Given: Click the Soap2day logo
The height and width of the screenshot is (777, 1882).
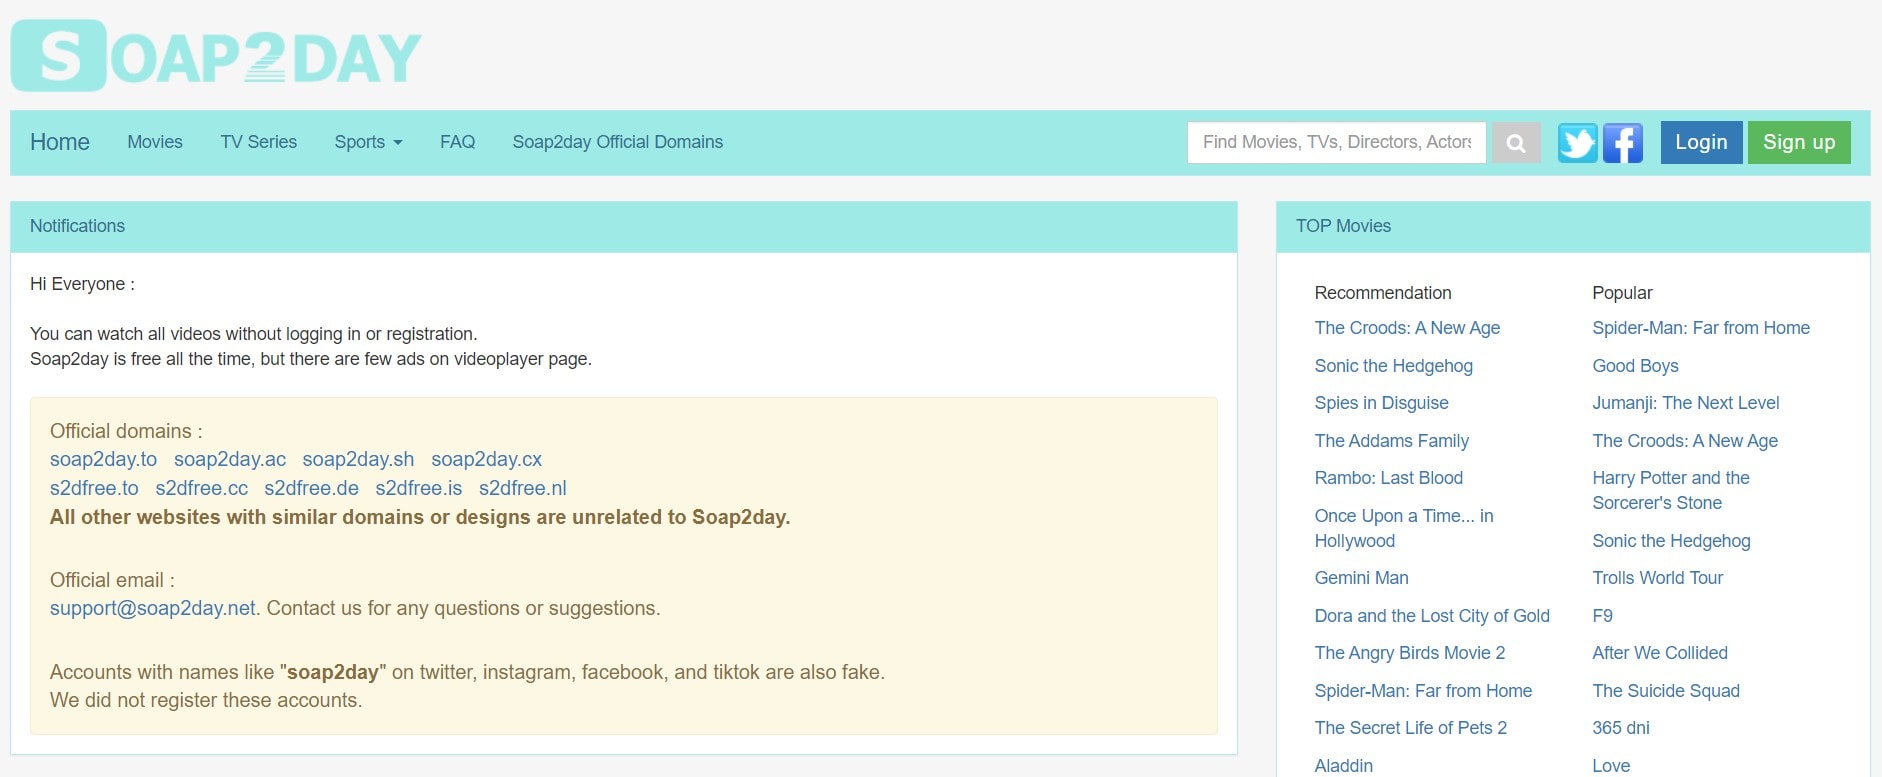Looking at the screenshot, I should point(216,56).
